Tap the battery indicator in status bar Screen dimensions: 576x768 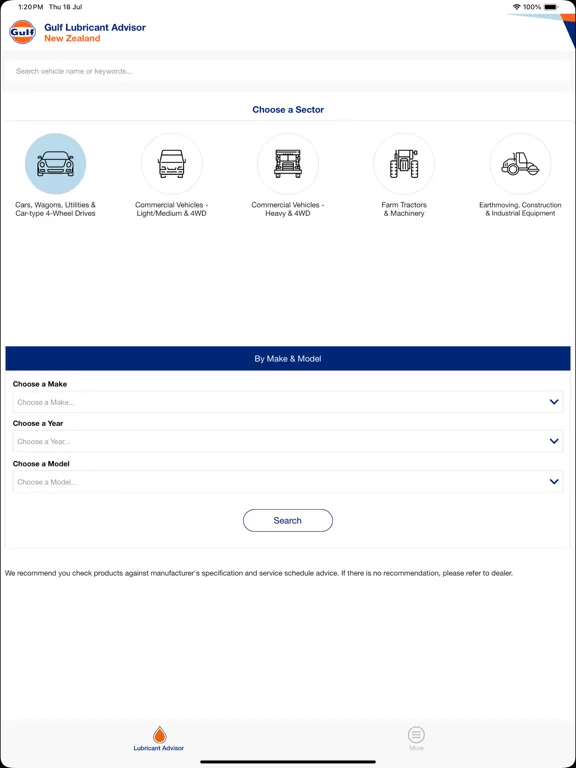pos(551,7)
